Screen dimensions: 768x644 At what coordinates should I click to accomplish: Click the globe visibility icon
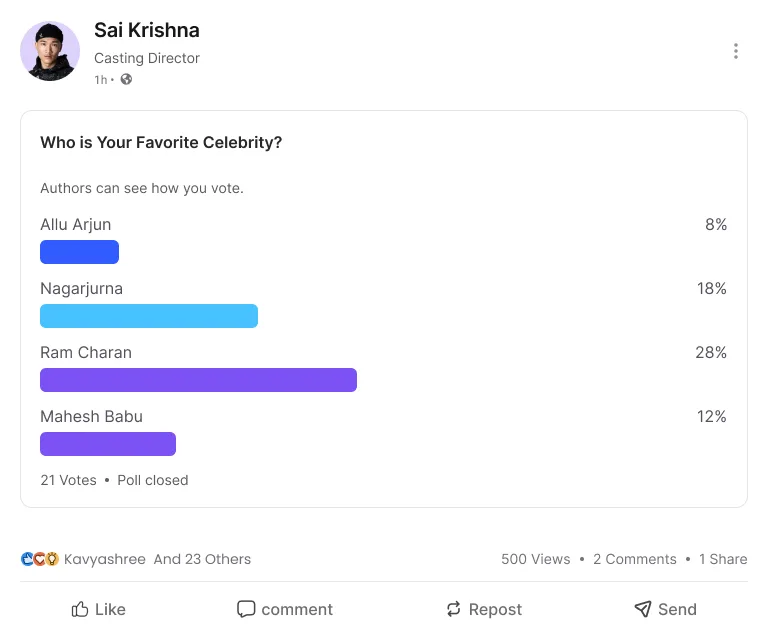[126, 79]
